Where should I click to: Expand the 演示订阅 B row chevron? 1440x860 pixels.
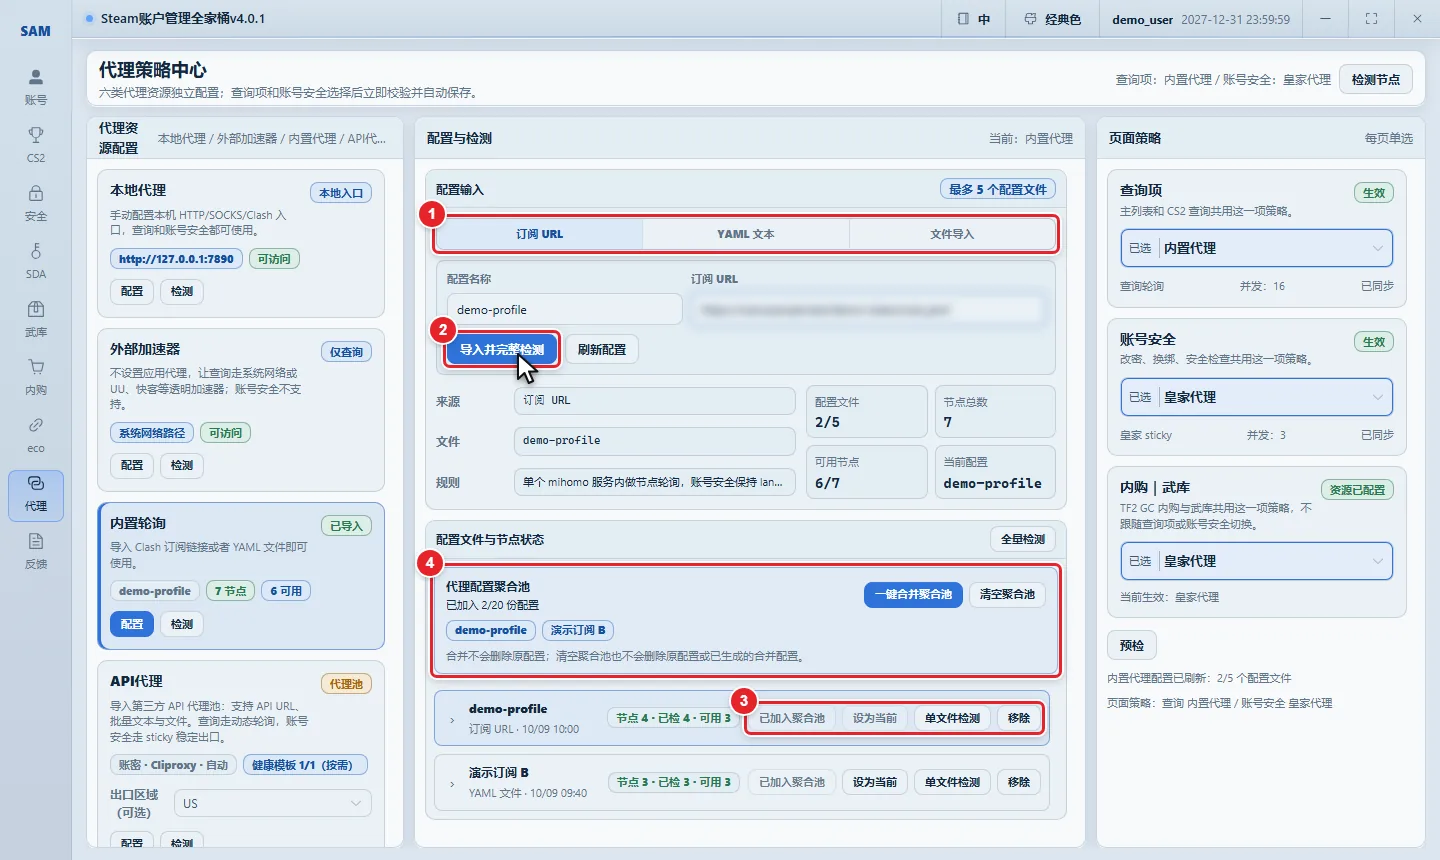click(x=452, y=783)
